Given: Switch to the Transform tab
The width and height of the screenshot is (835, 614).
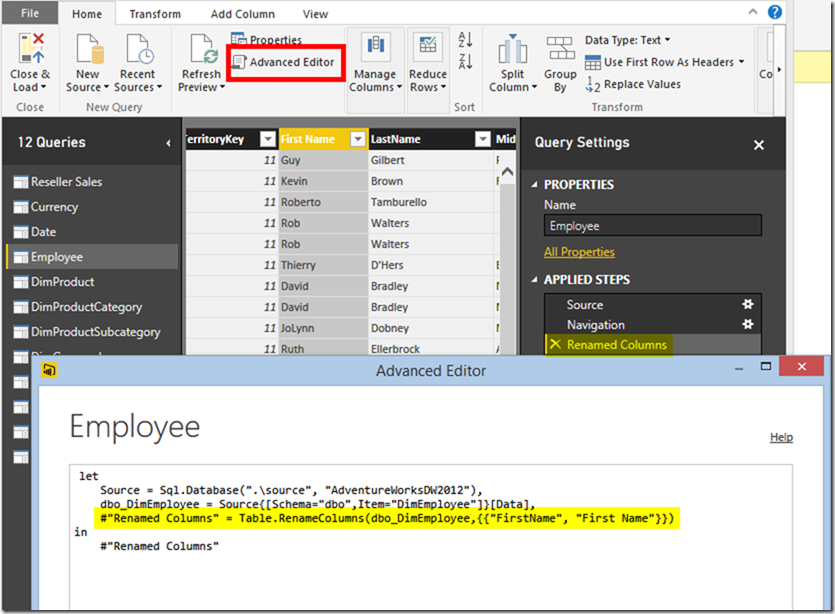Looking at the screenshot, I should [x=155, y=14].
